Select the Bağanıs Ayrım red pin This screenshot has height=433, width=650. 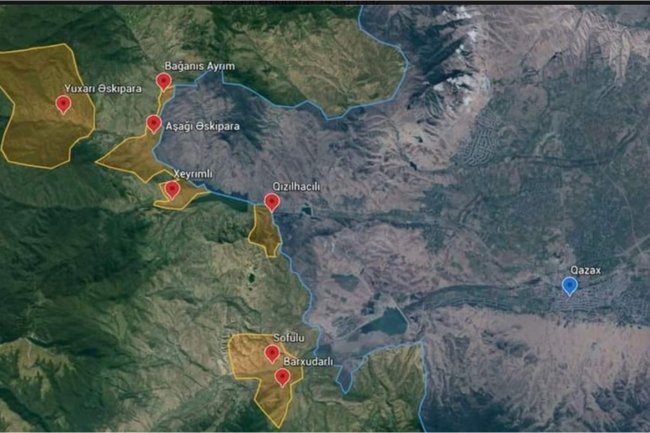click(x=164, y=81)
